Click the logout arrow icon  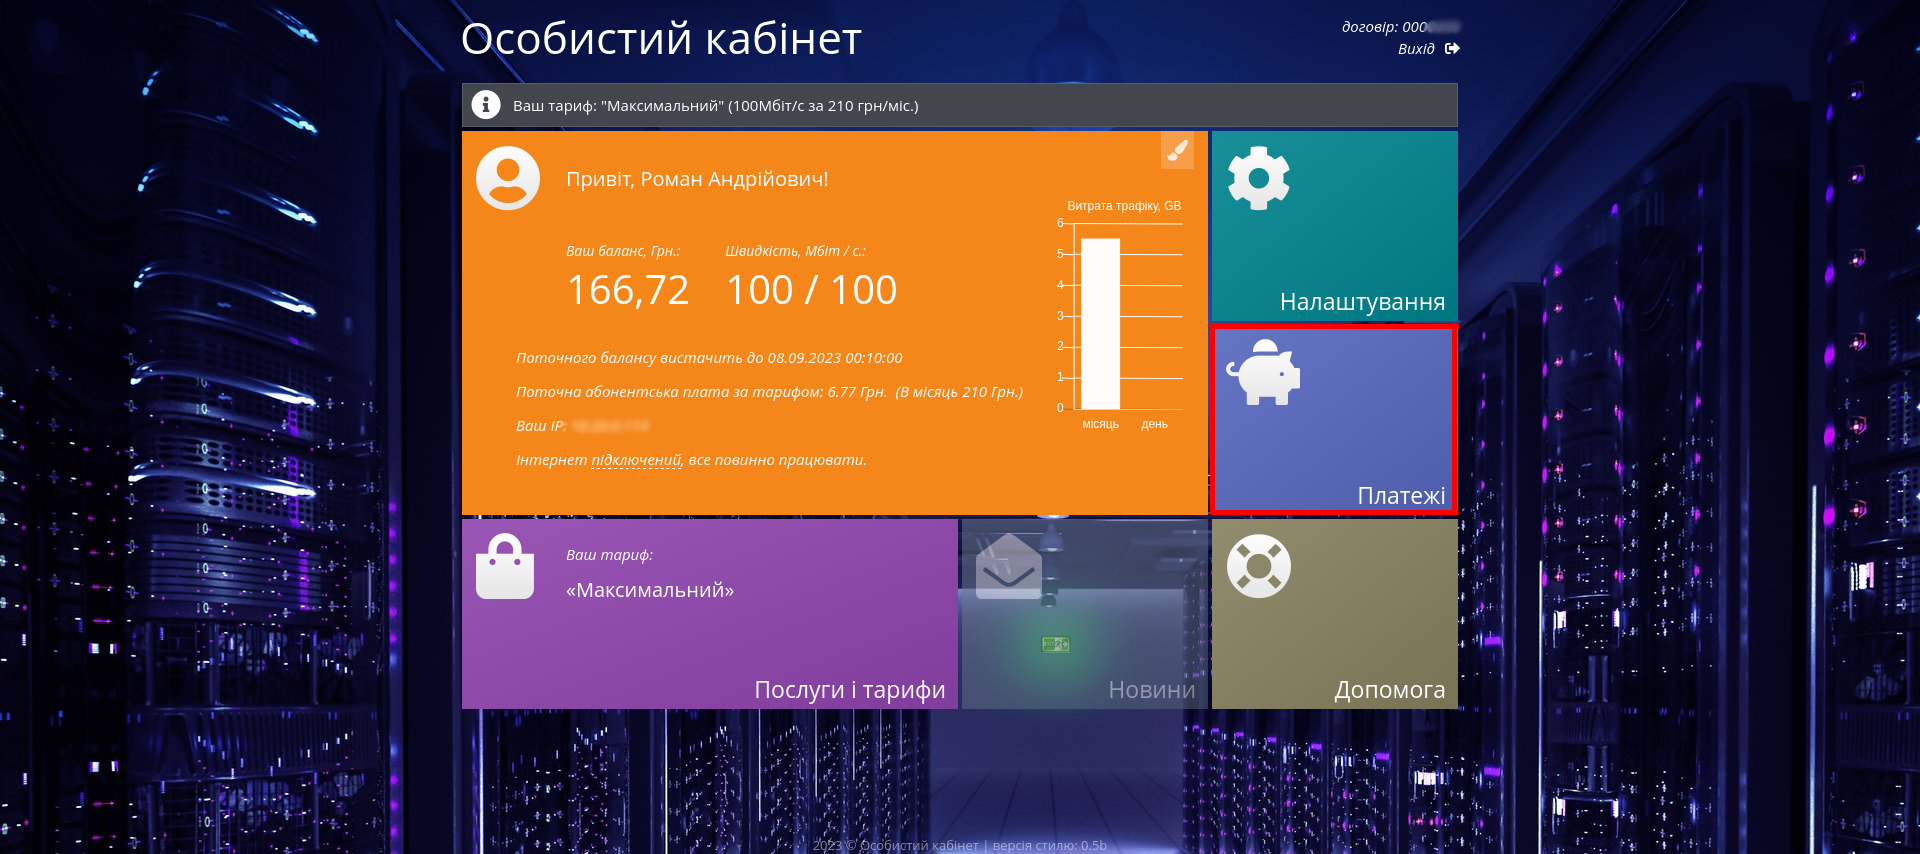coord(1452,49)
